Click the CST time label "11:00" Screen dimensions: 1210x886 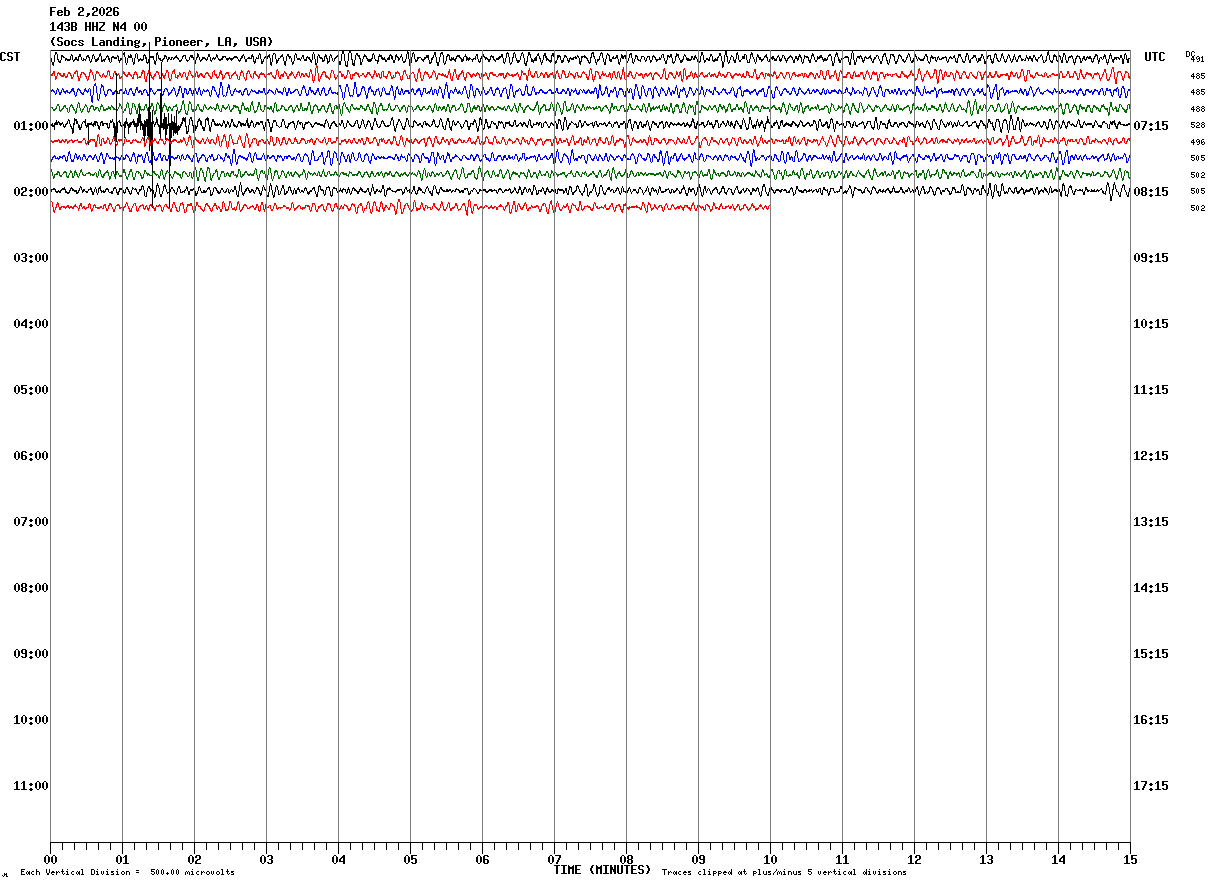point(31,786)
